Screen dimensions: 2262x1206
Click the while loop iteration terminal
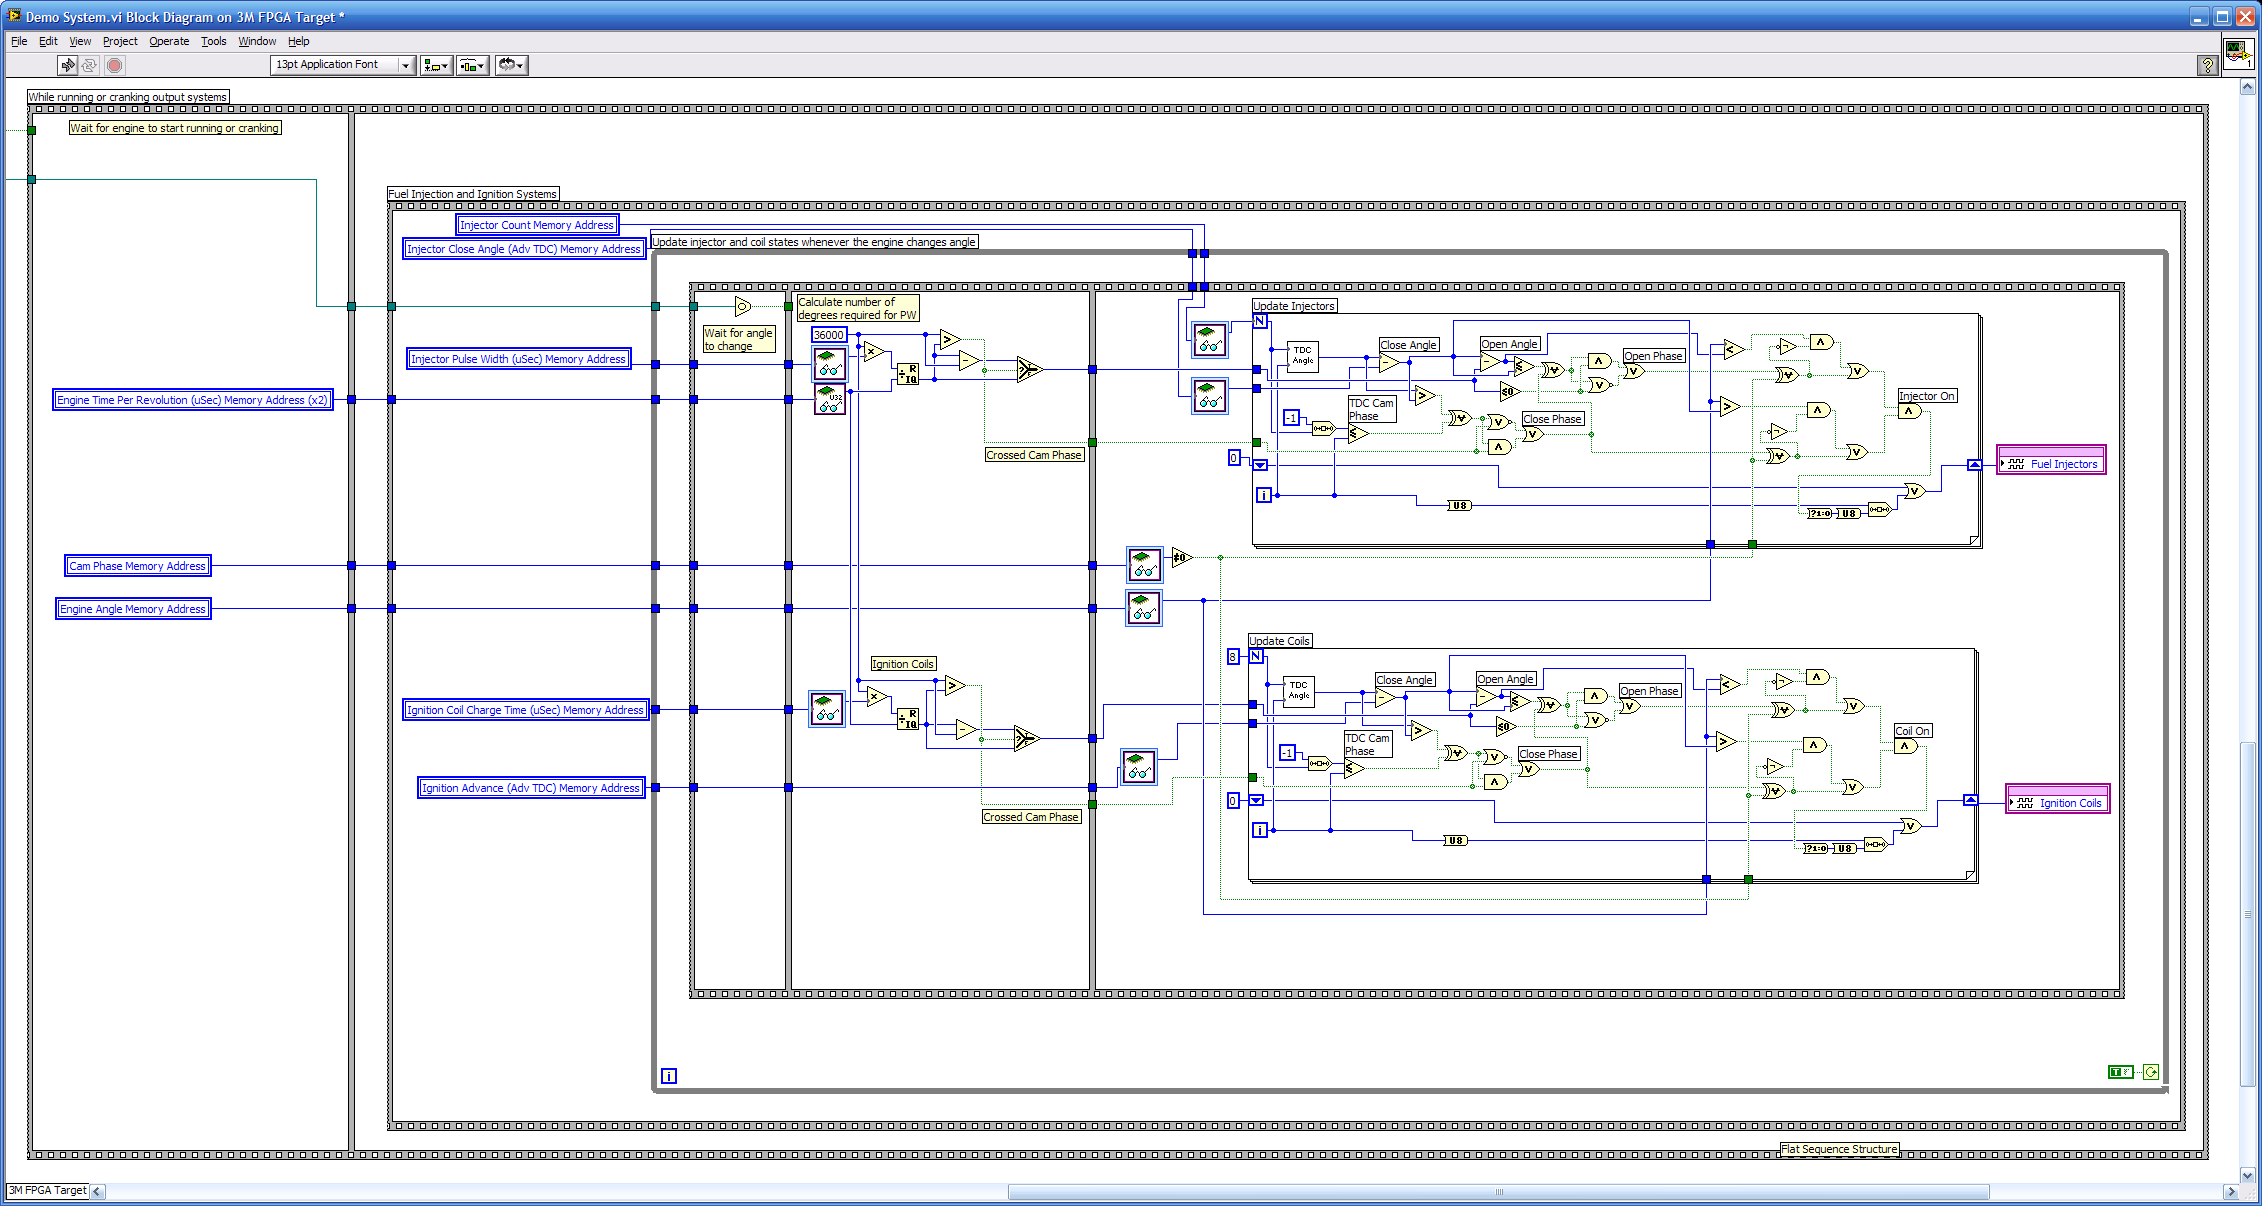[669, 1076]
